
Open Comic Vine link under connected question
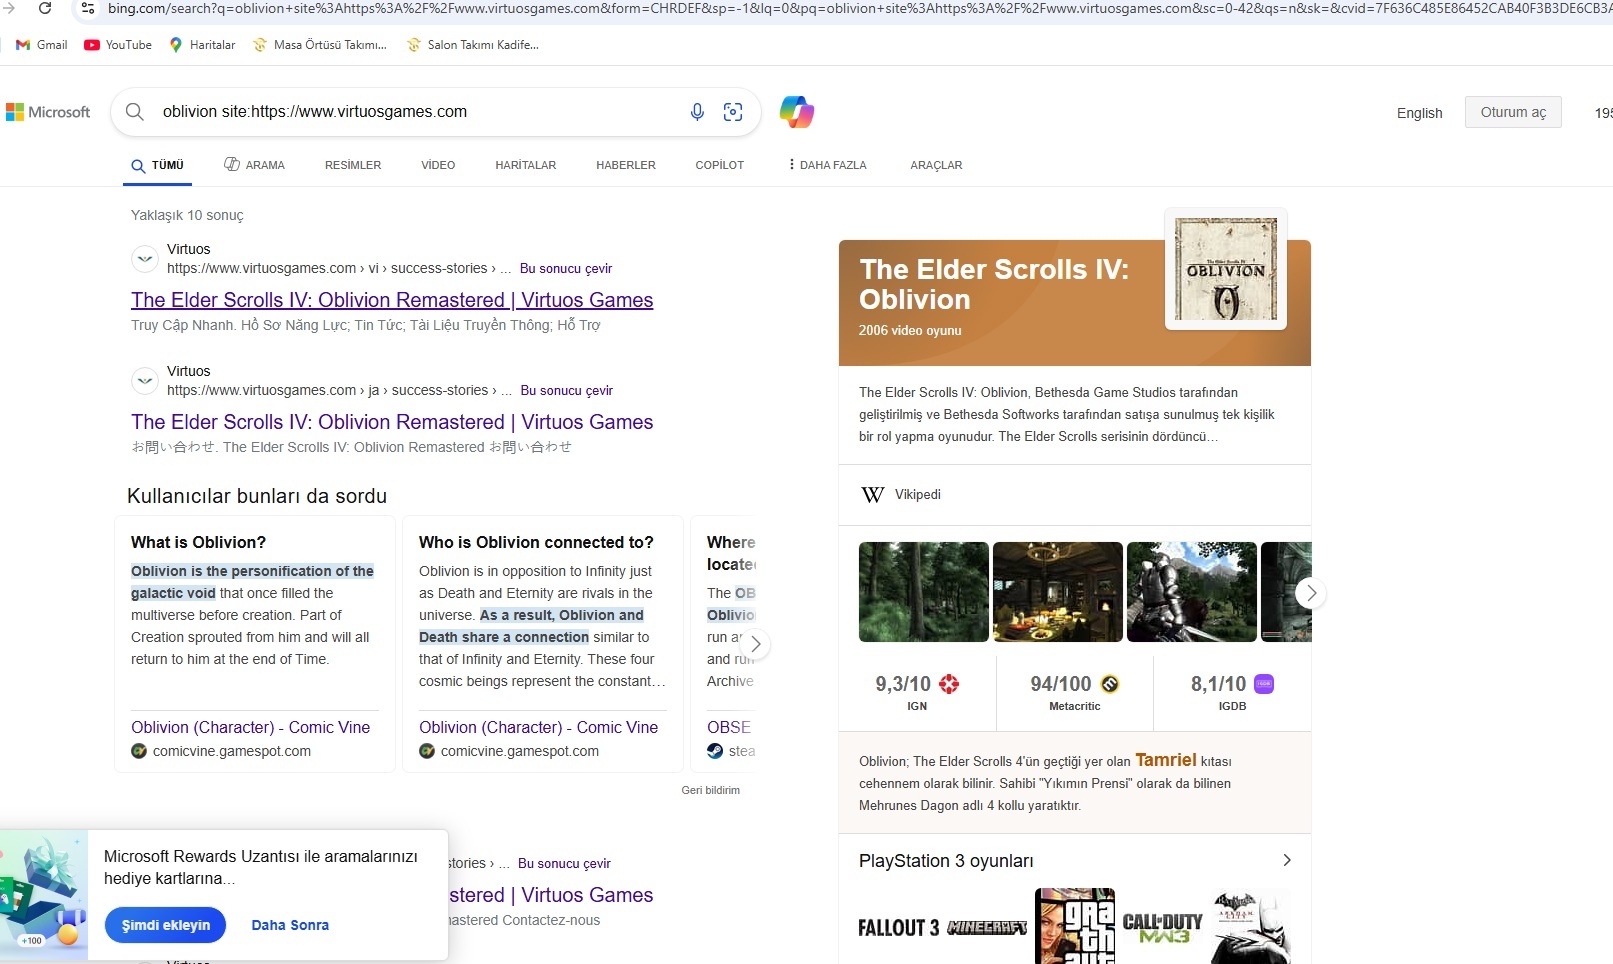point(538,727)
